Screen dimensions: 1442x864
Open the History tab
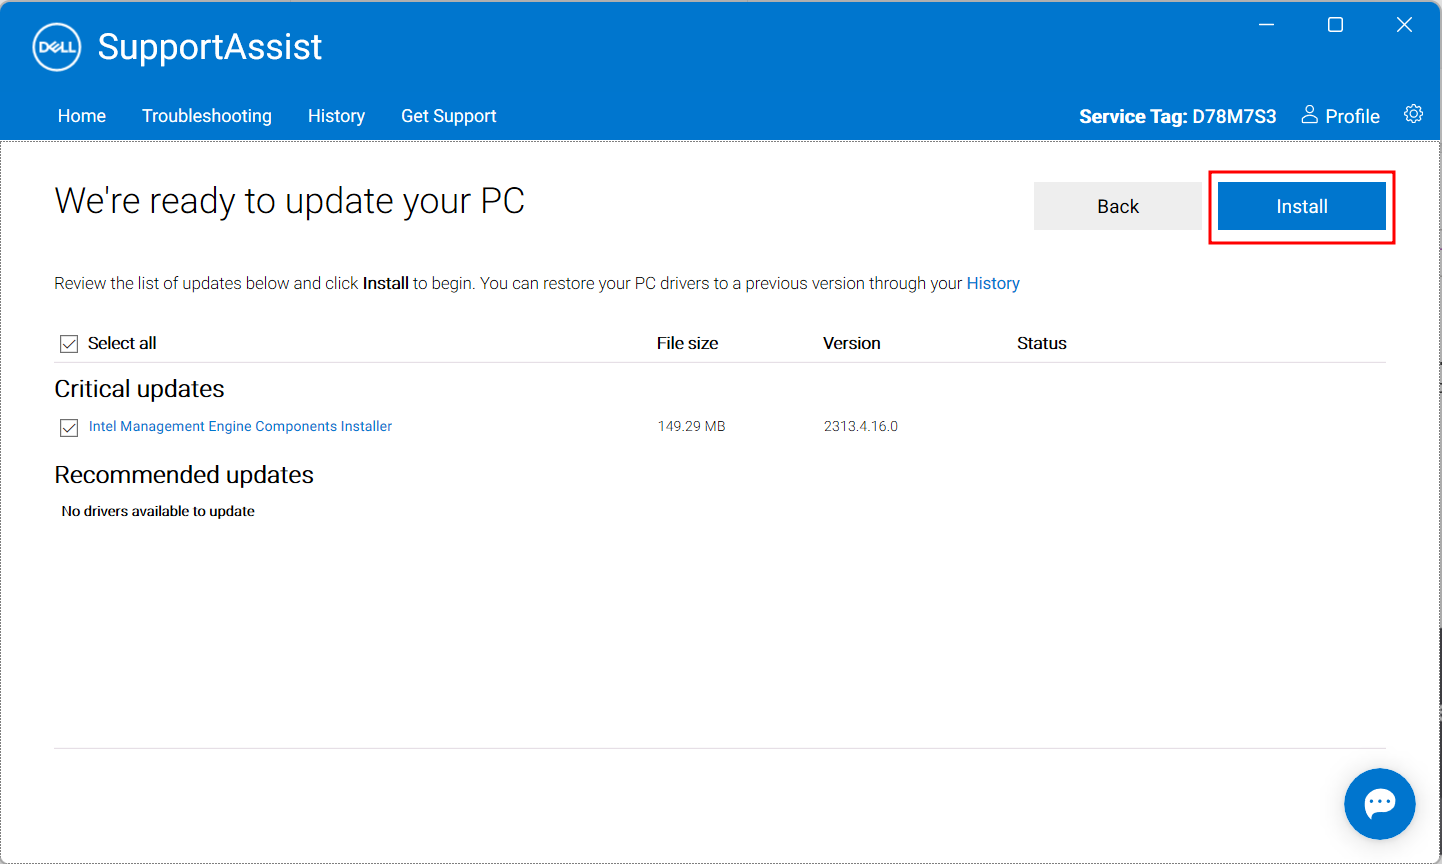click(x=336, y=116)
